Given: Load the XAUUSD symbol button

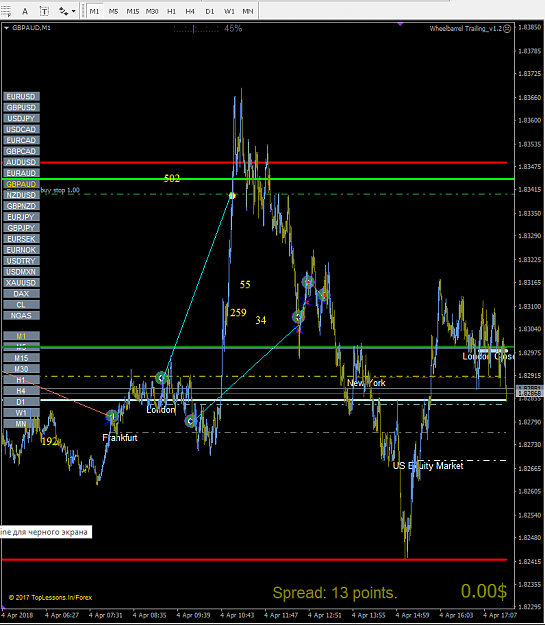Looking at the screenshot, I should pyautogui.click(x=21, y=283).
